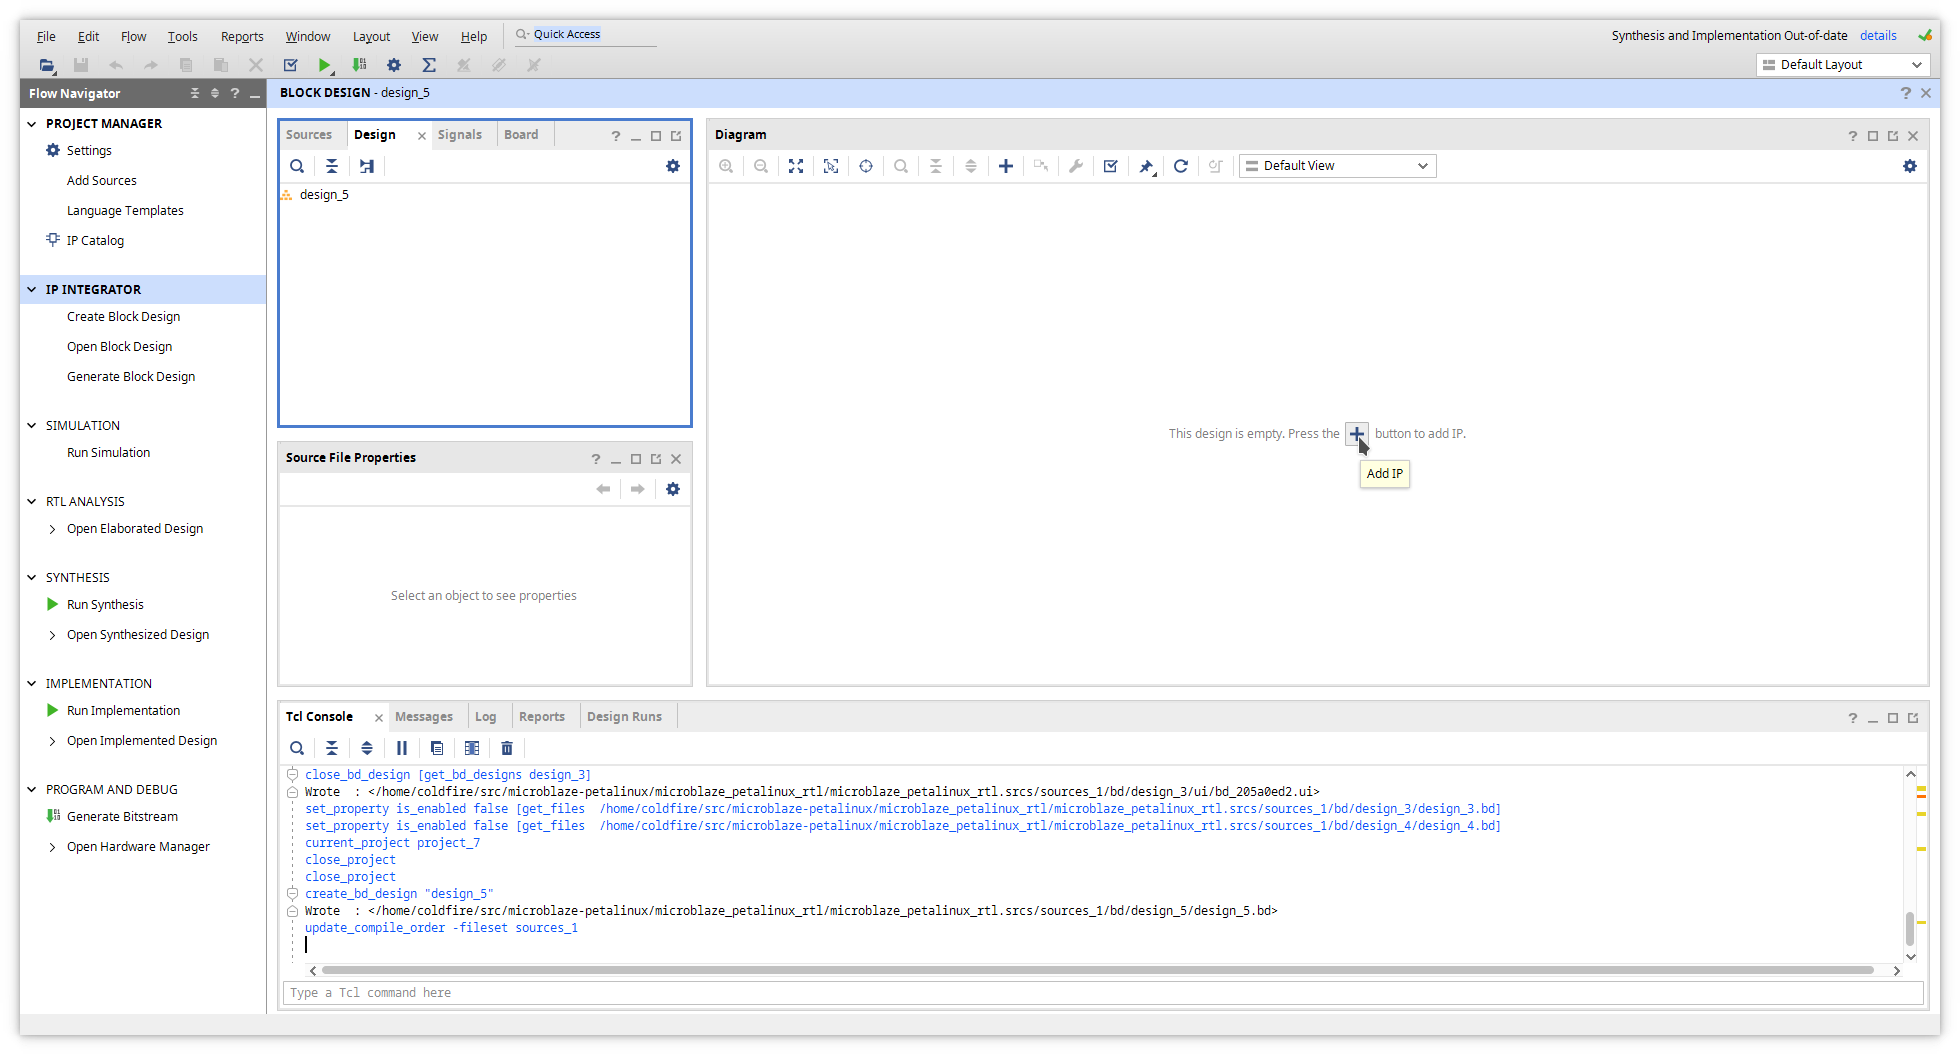Validate design from Diagram toolbar

[1111, 166]
